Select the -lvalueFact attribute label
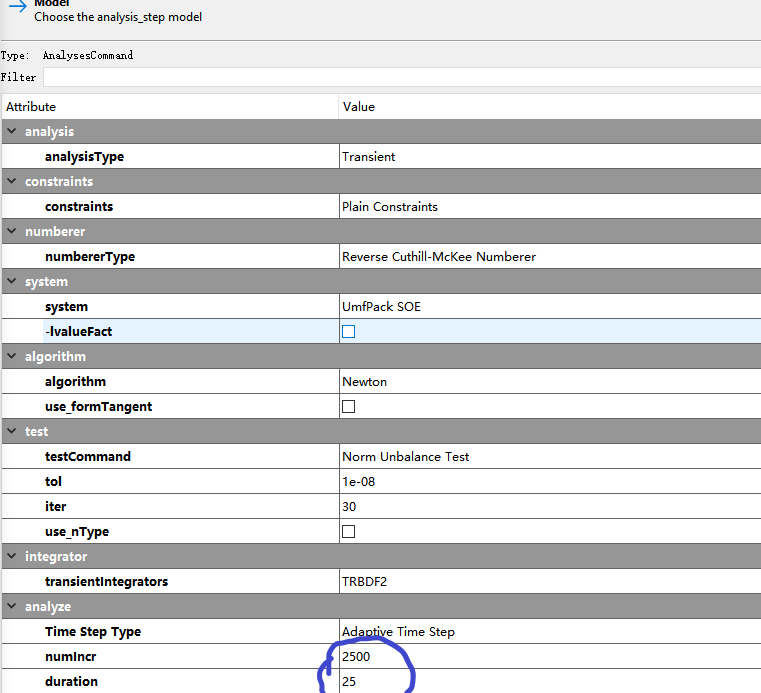This screenshot has width=761, height=693. click(x=79, y=331)
